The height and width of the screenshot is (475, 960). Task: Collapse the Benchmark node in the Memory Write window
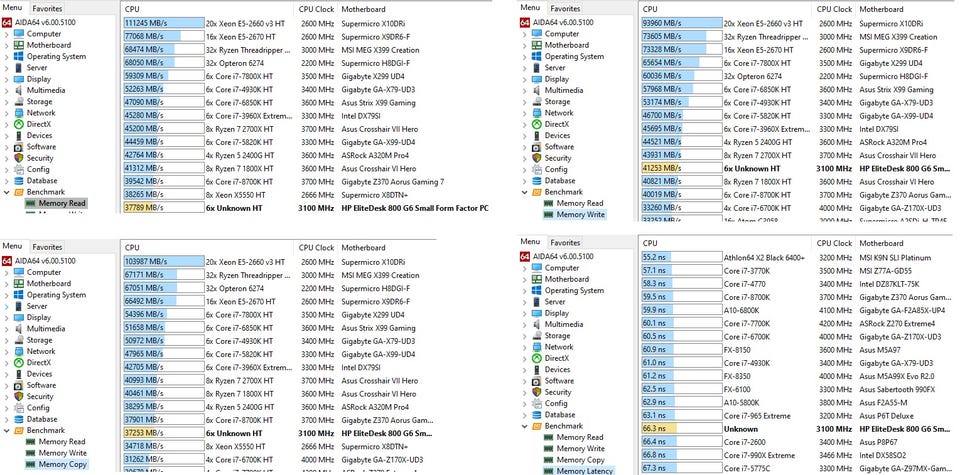tap(525, 192)
